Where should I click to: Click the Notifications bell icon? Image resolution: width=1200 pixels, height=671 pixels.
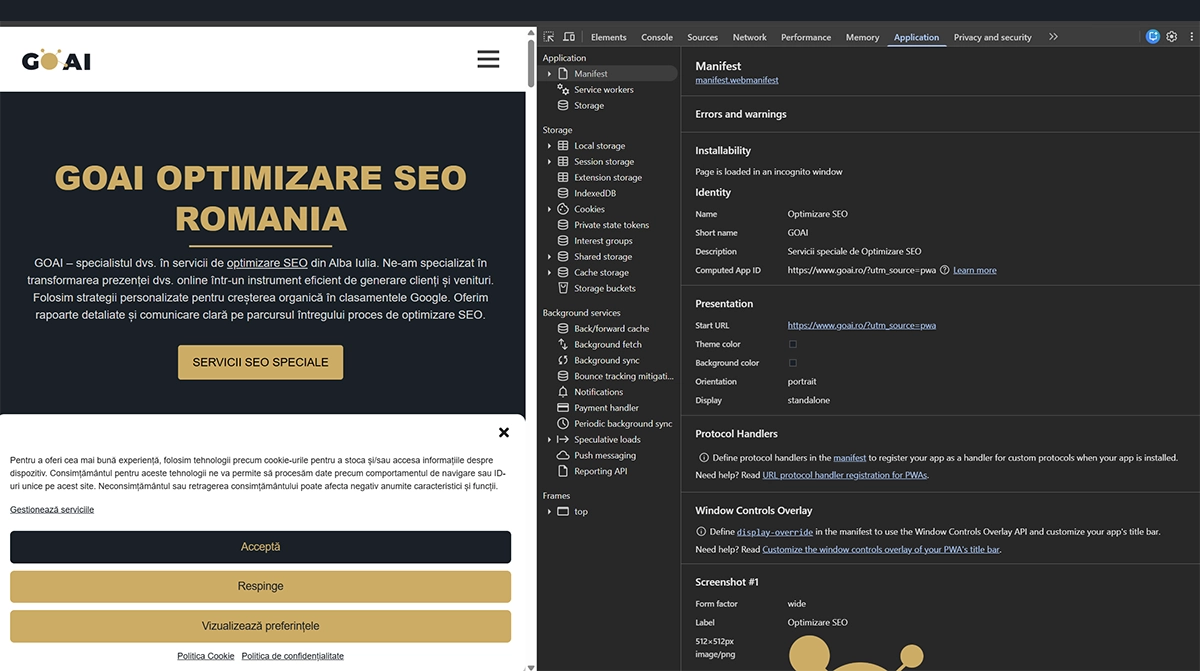click(x=563, y=392)
